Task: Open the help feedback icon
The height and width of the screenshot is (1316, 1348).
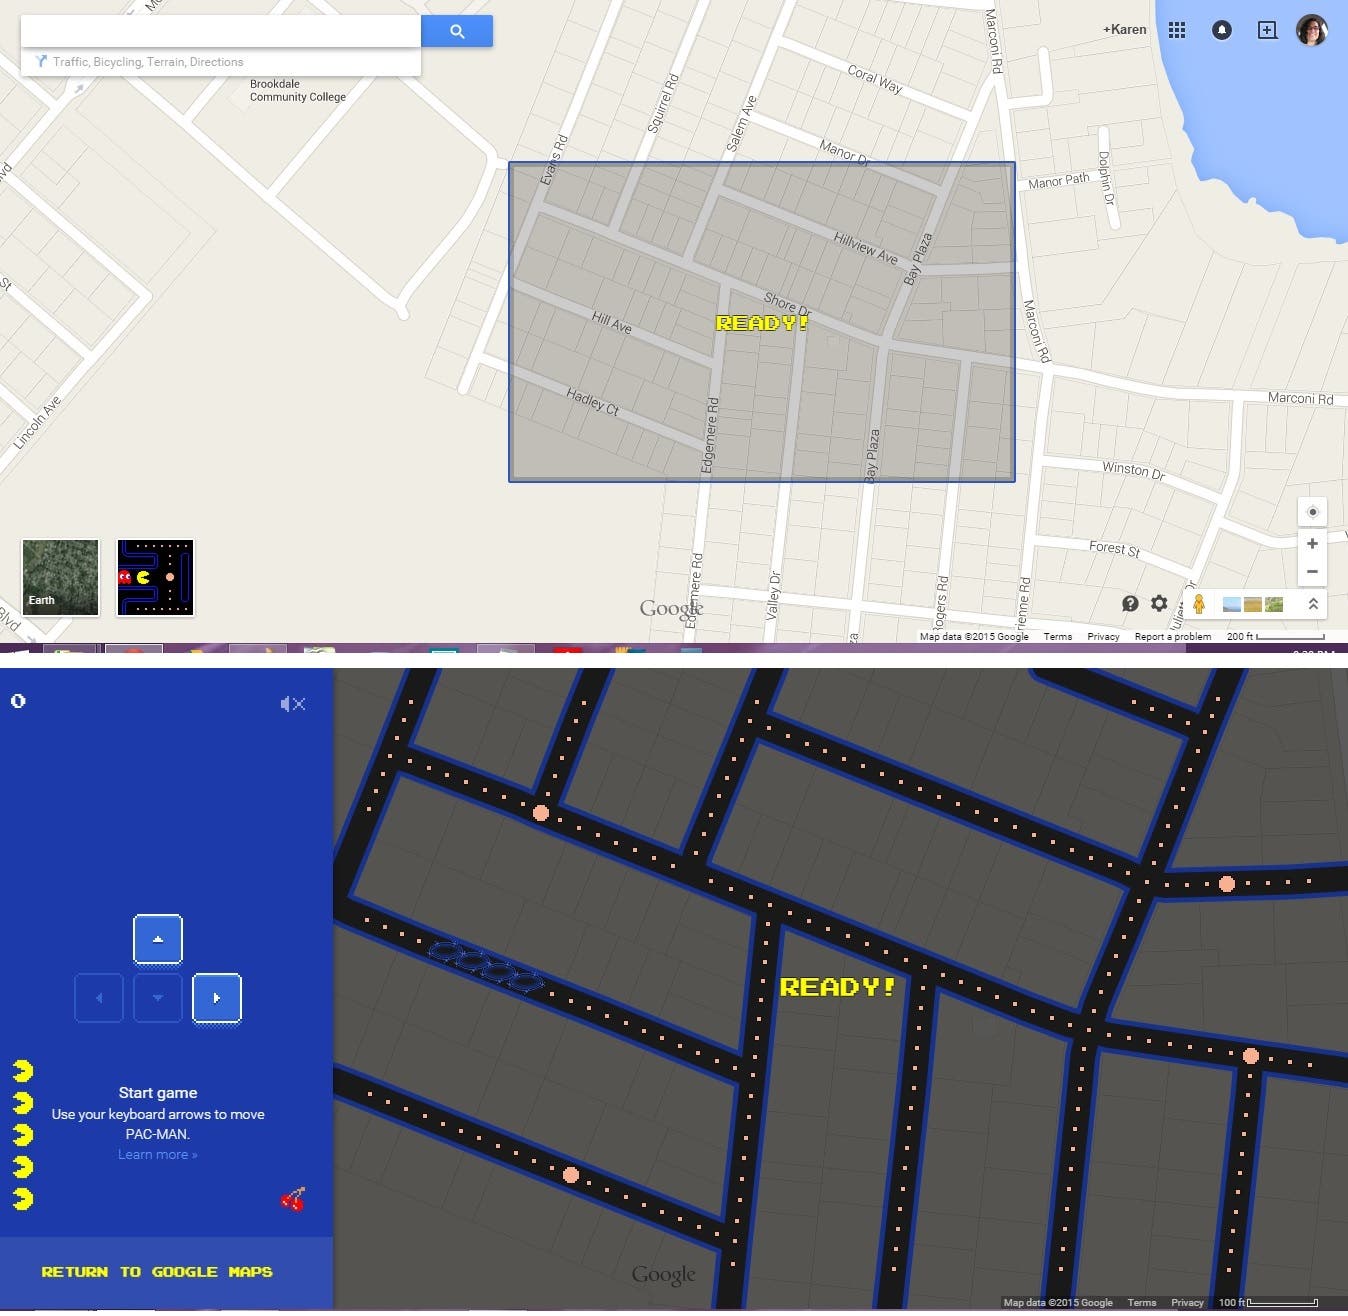Action: click(1130, 603)
